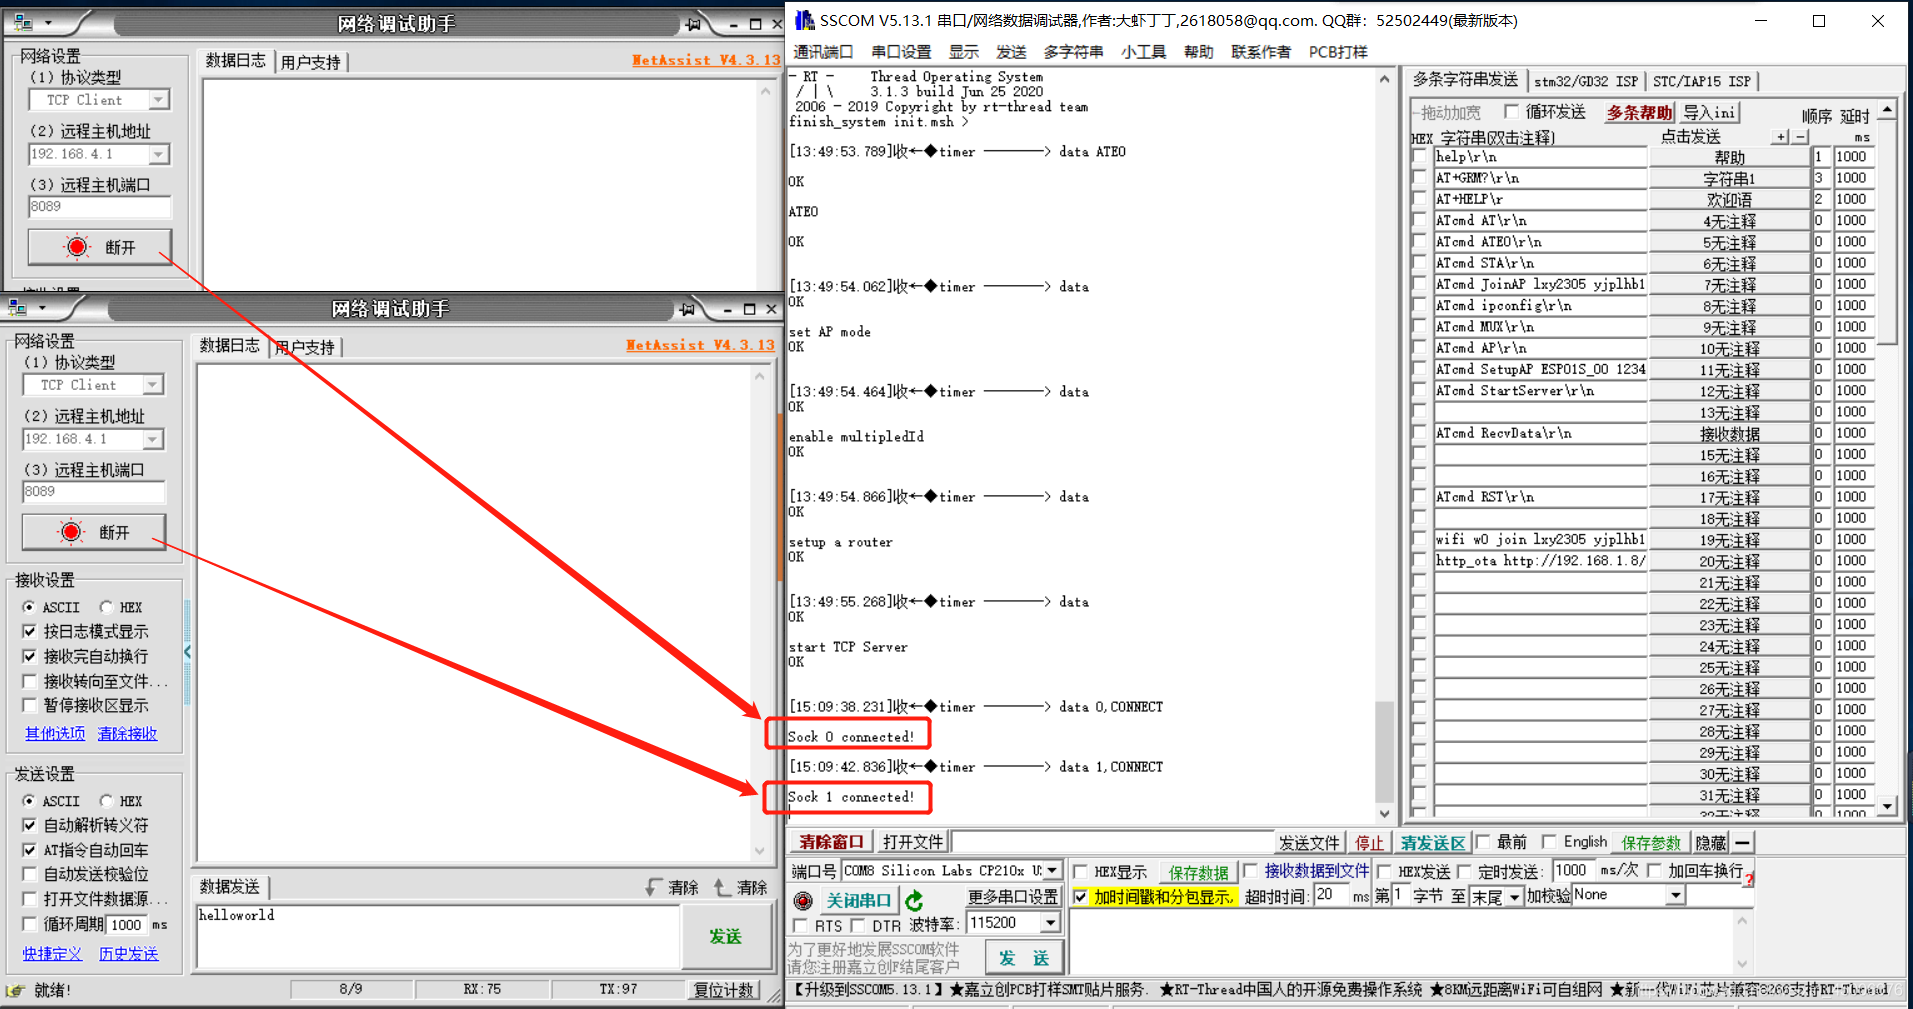Open 协议类型 TCP Client dropdown in top NetAssist
Image resolution: width=1913 pixels, height=1009 pixels.
159,100
